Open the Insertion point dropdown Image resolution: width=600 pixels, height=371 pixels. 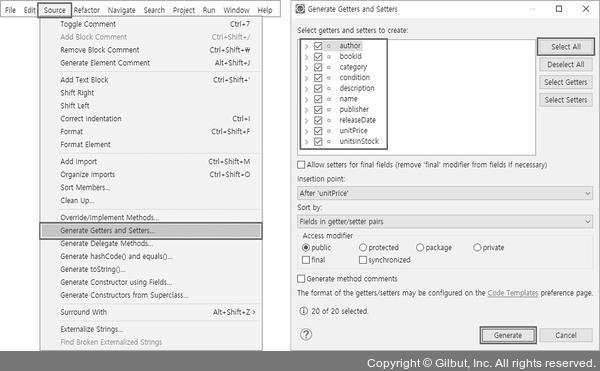click(445, 193)
